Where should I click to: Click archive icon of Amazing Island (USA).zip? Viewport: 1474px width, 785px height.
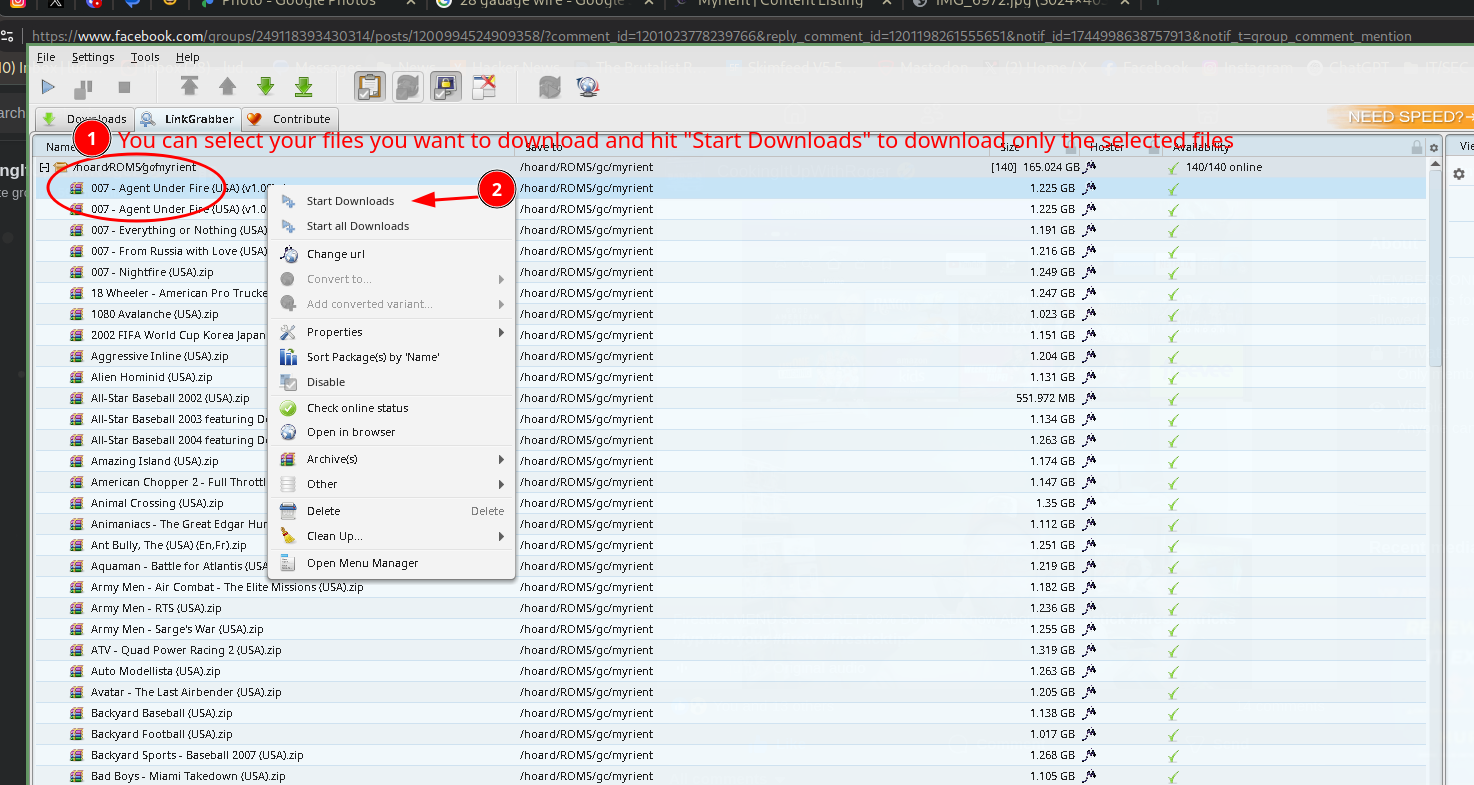(x=77, y=461)
